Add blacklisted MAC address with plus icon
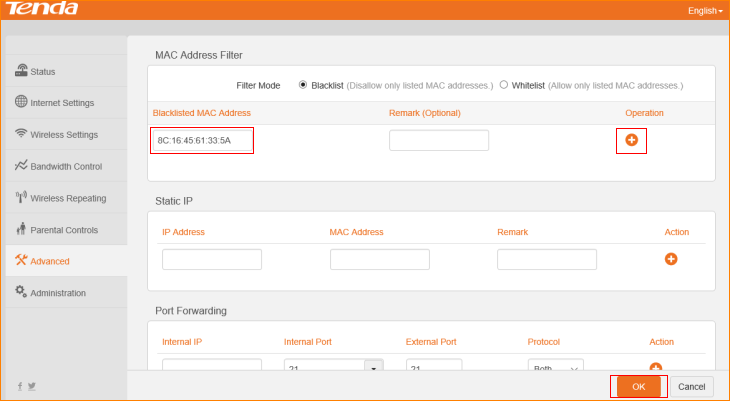The image size is (730, 401). click(631, 140)
